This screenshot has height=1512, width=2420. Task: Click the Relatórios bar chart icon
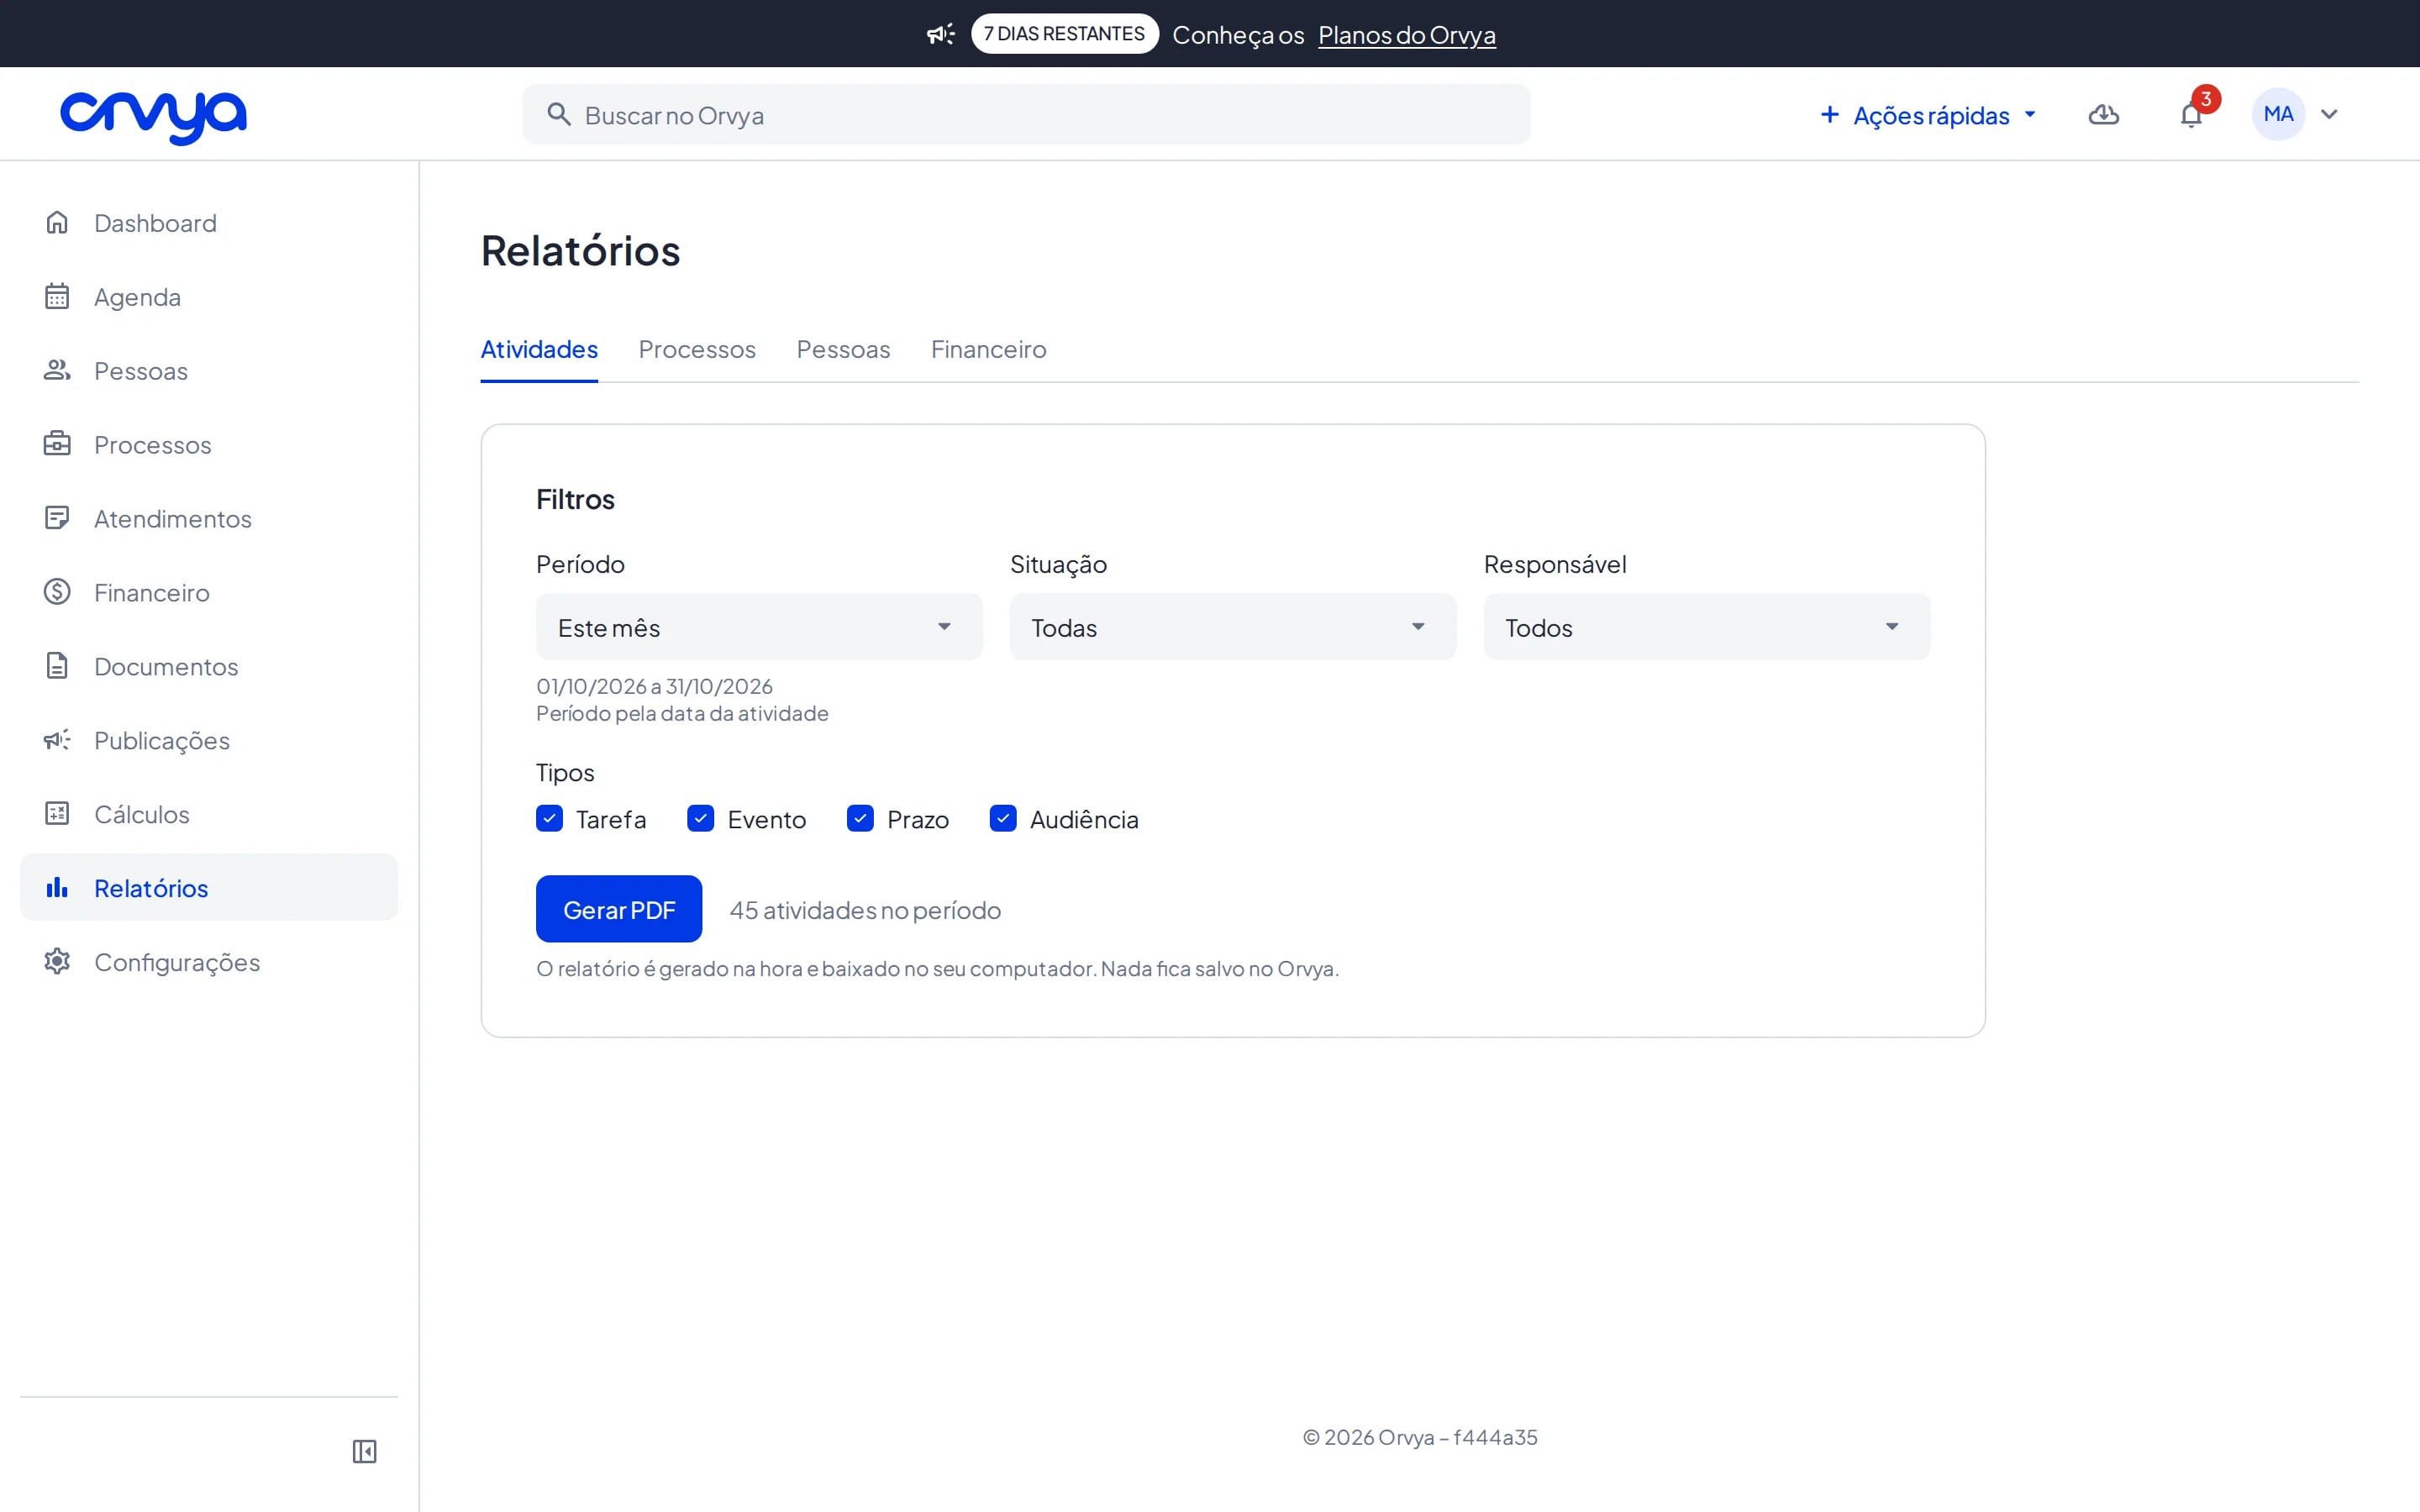[x=57, y=887]
